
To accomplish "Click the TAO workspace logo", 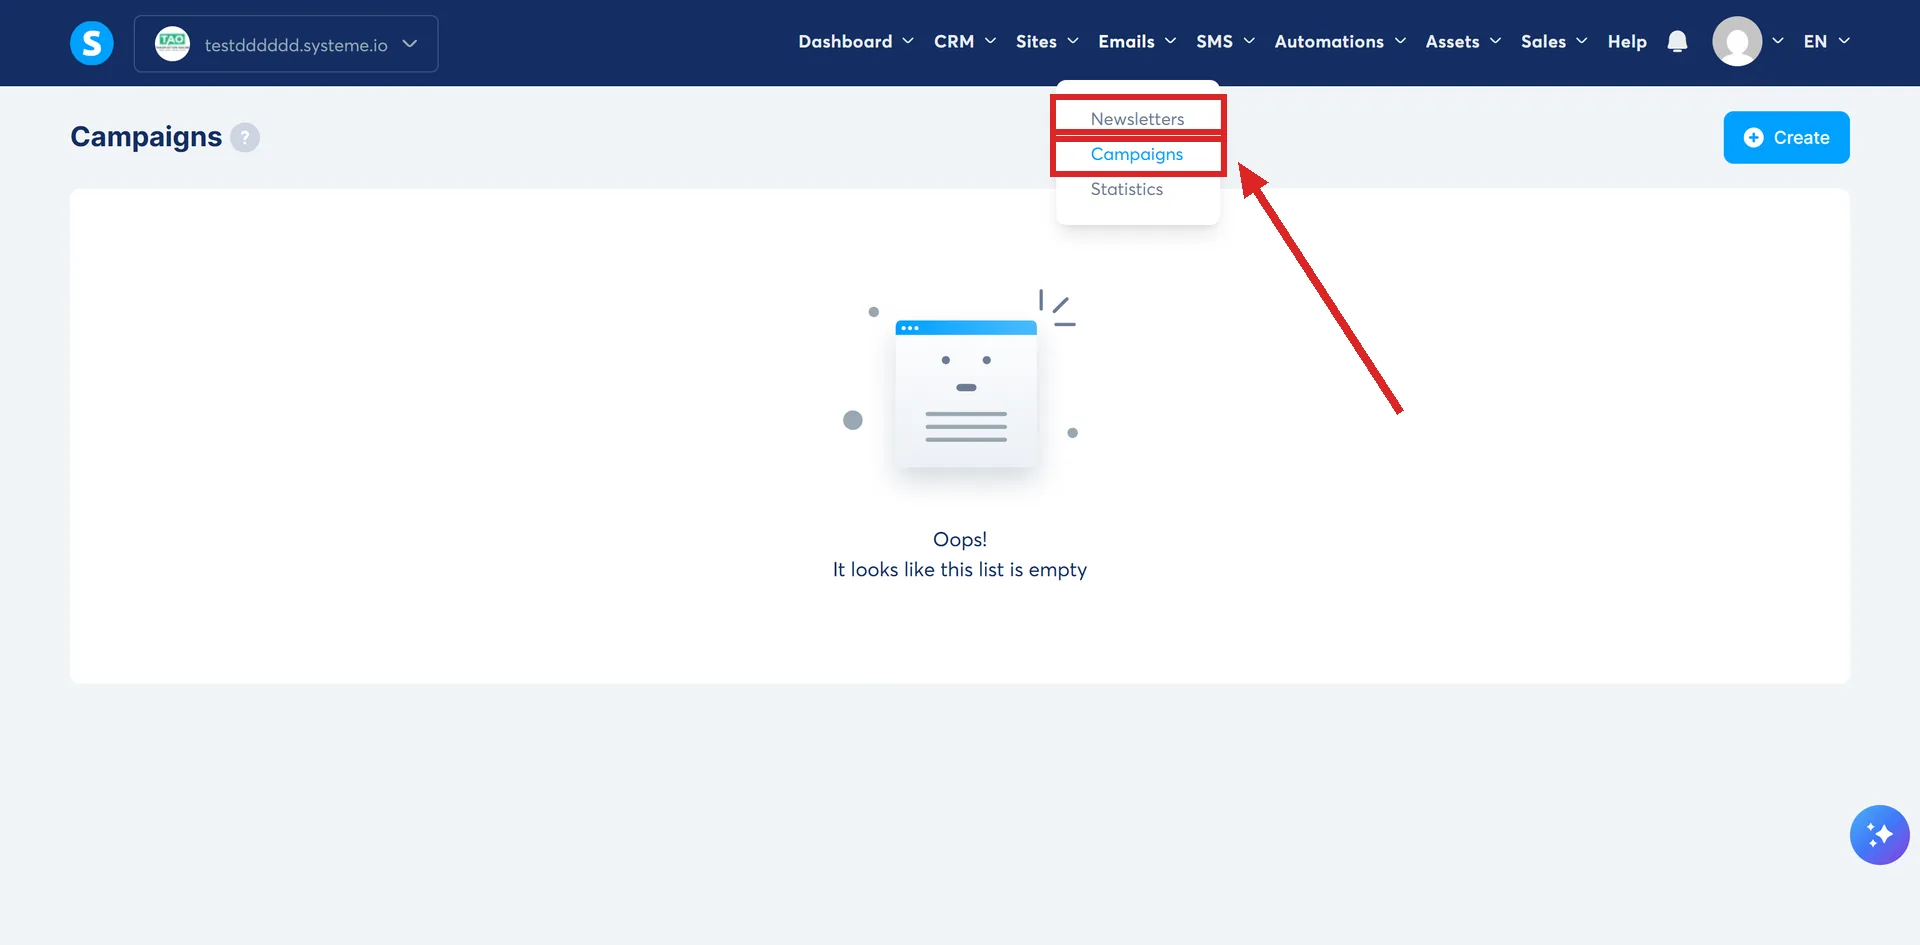I will click(x=172, y=43).
